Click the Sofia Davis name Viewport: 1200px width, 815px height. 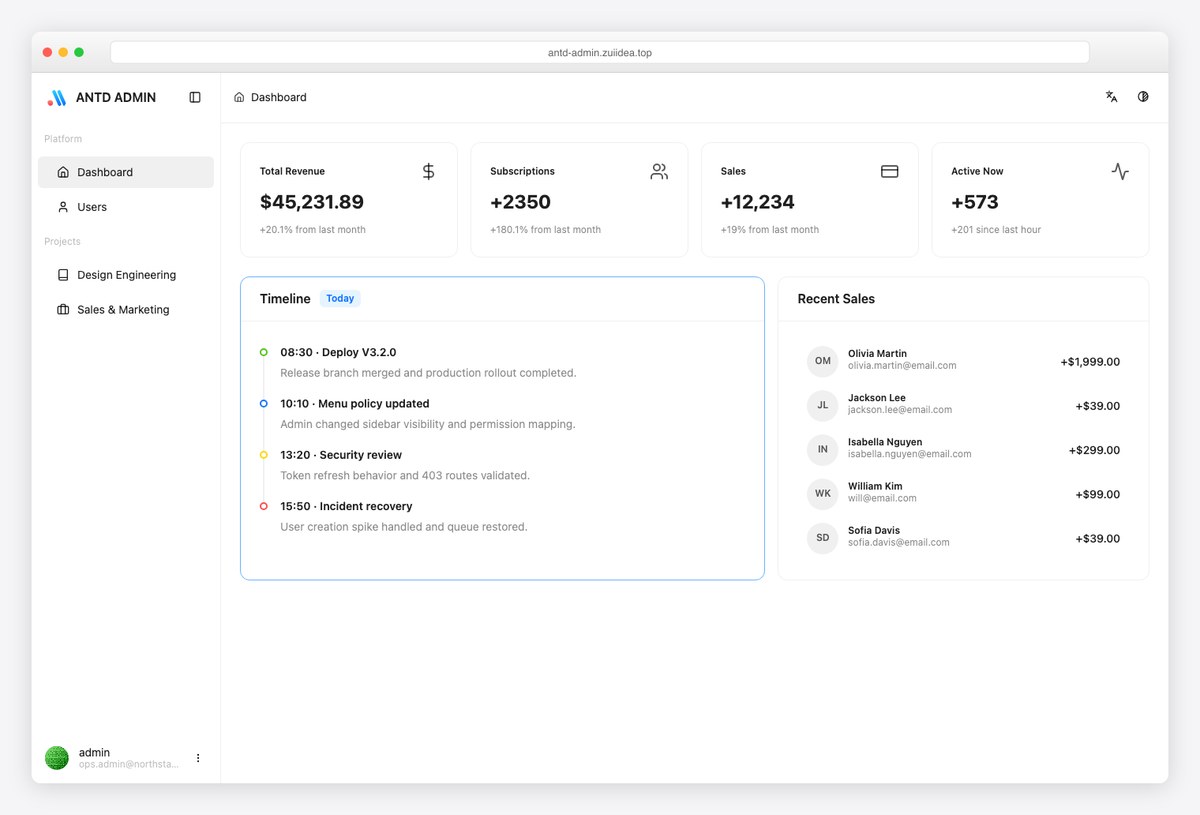pos(874,531)
